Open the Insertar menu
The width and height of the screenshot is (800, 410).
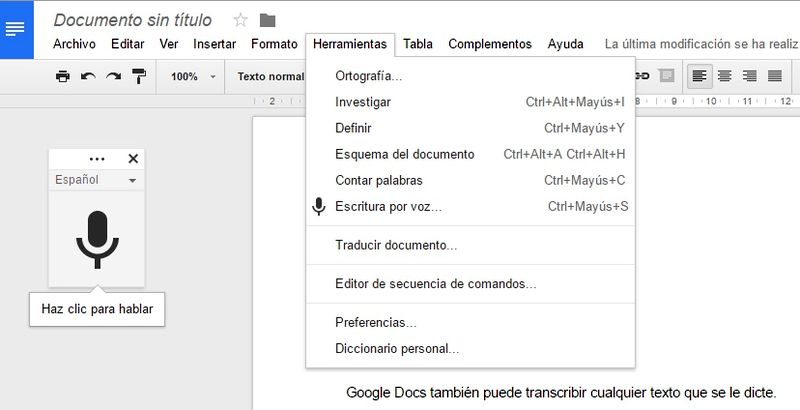tap(214, 44)
